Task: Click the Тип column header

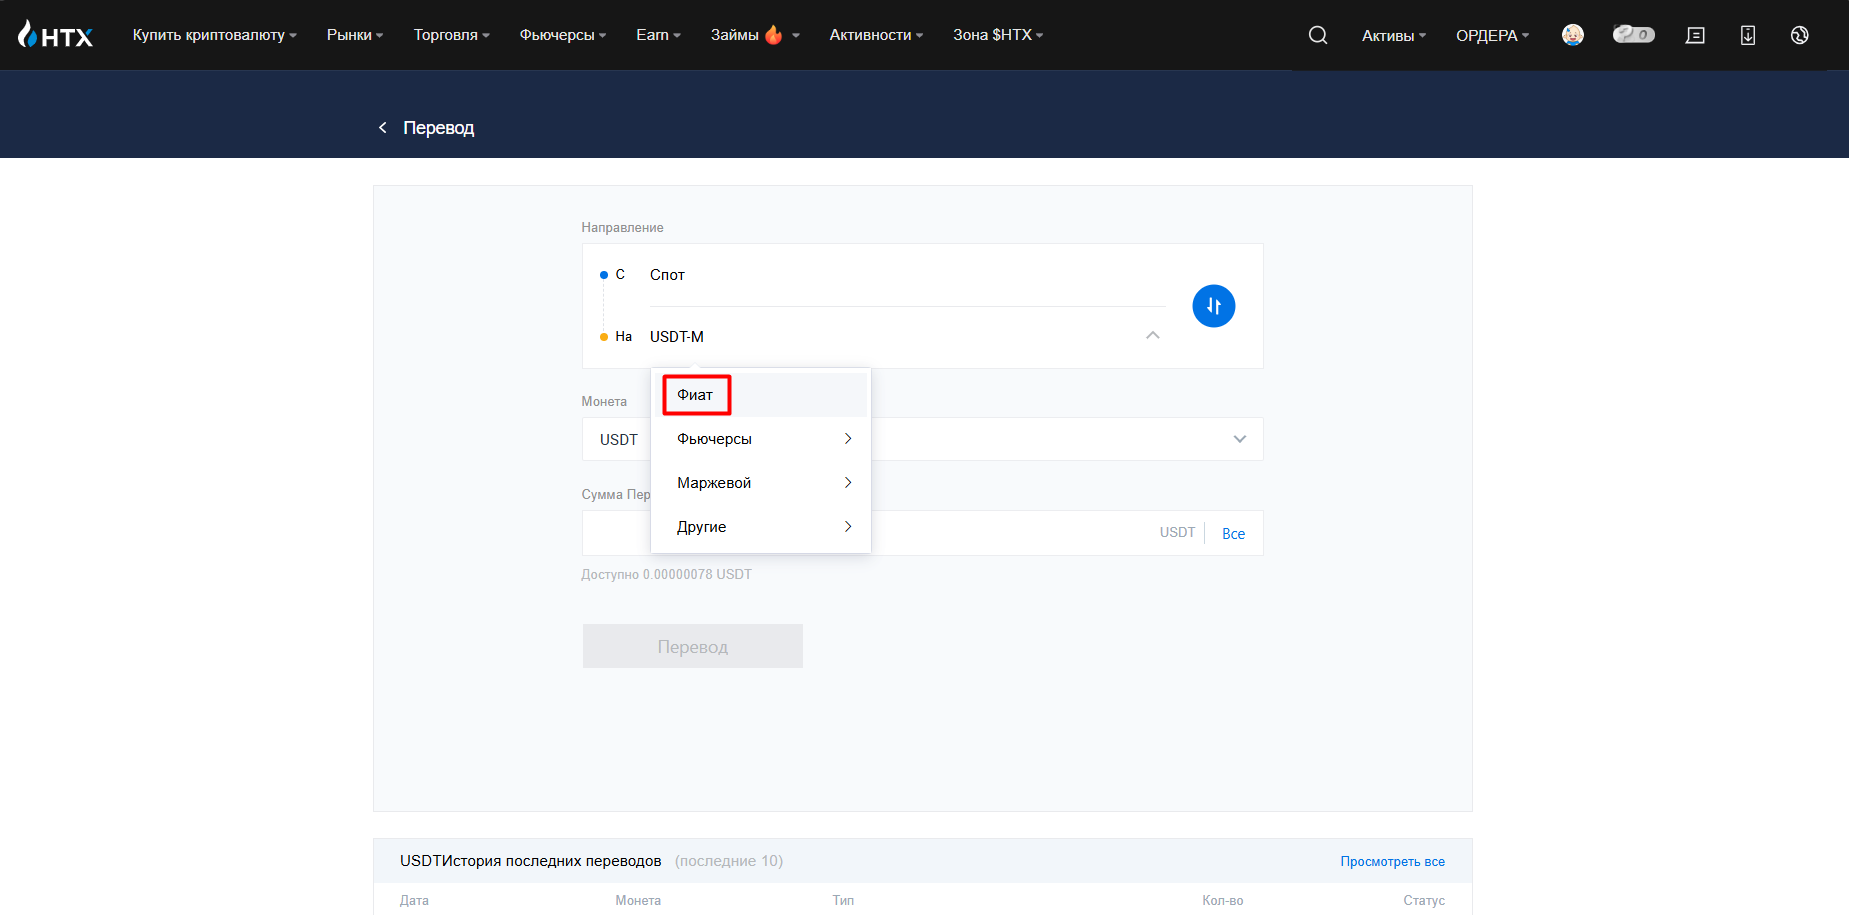Action: (843, 901)
